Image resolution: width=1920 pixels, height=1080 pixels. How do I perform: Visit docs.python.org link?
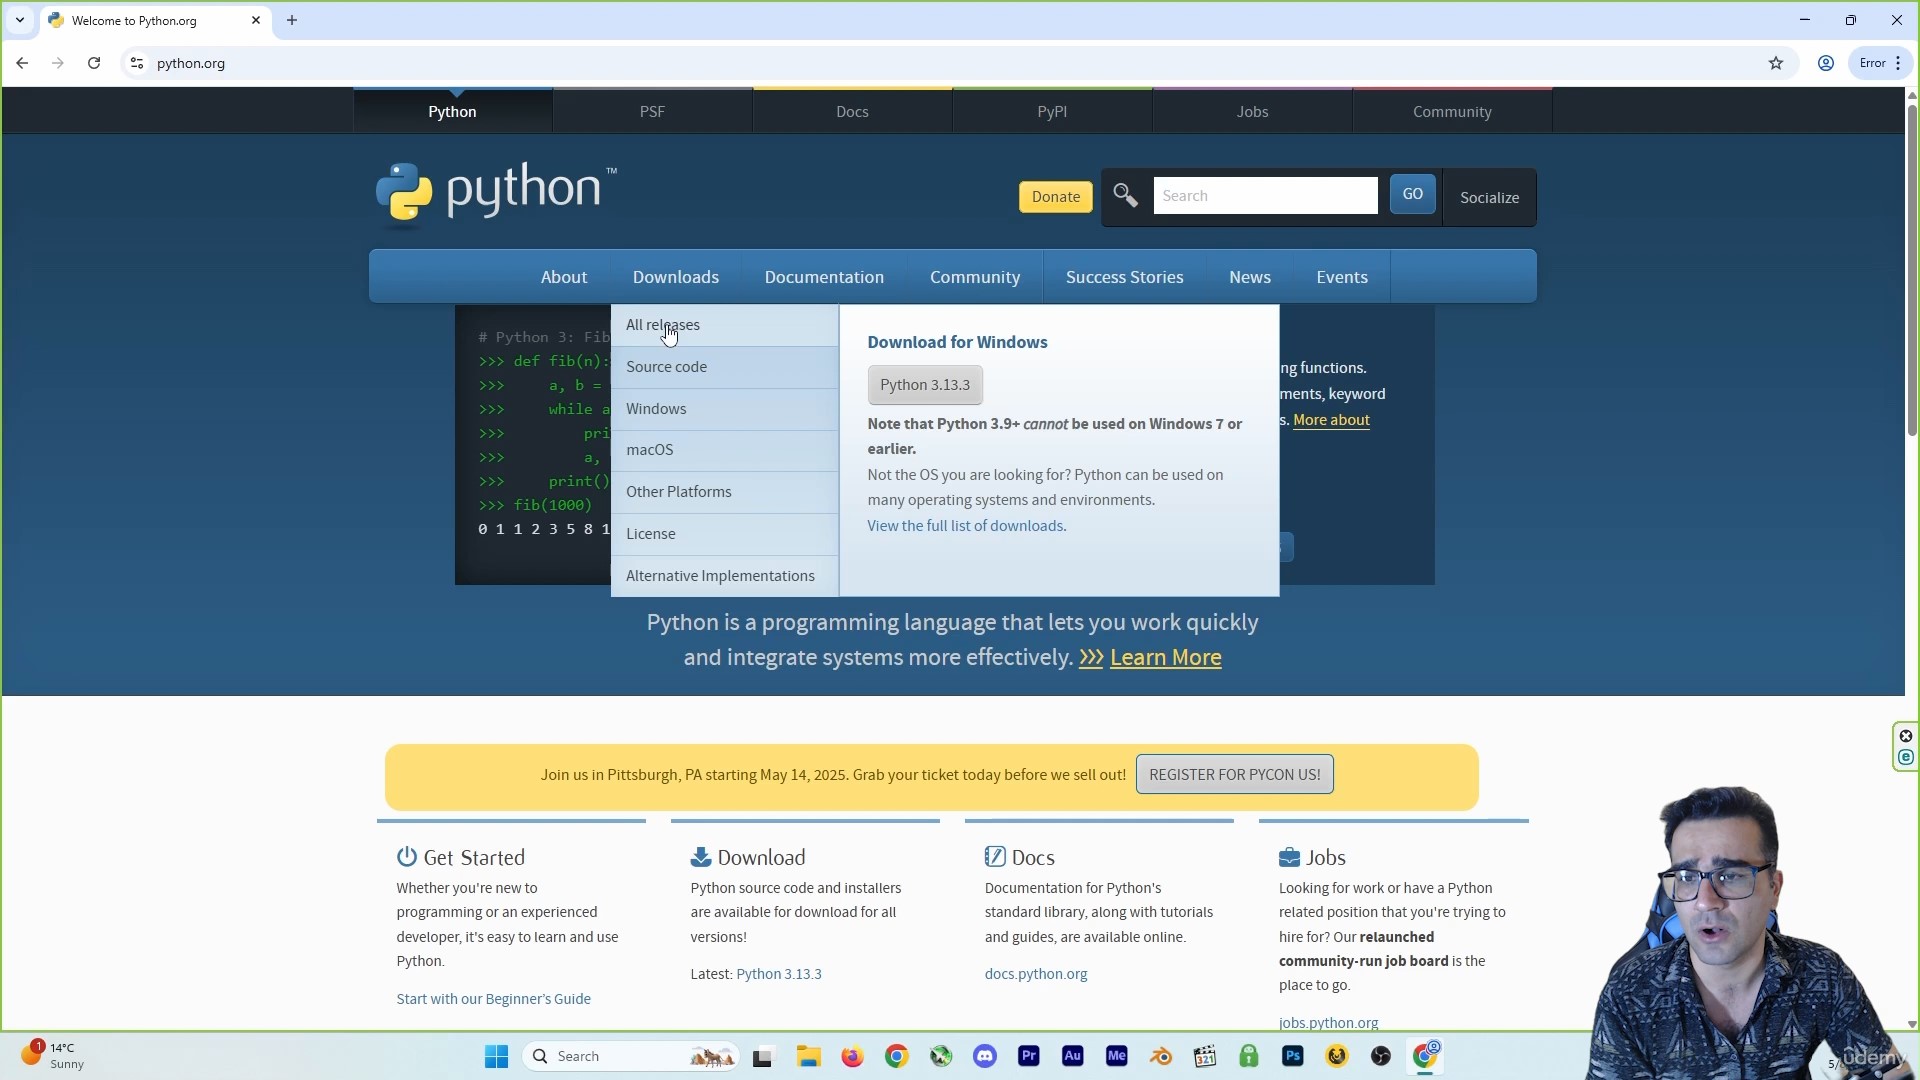tap(1035, 974)
